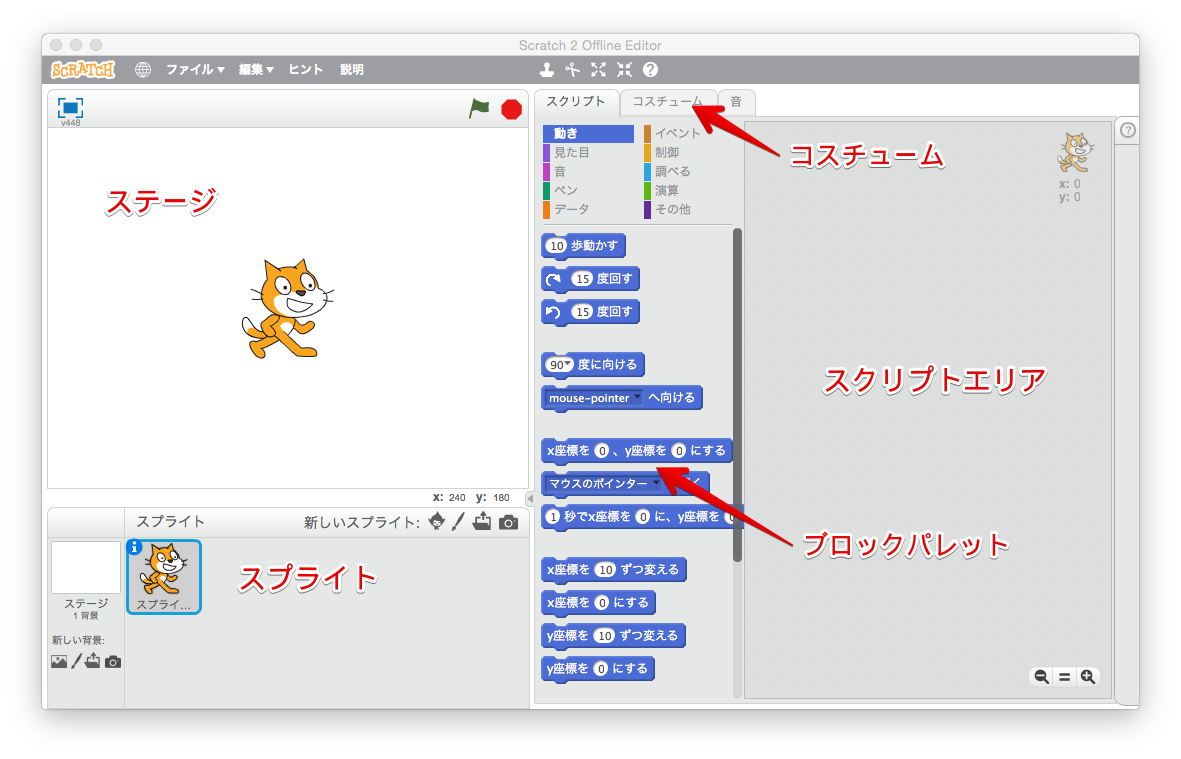The width and height of the screenshot is (1181, 759).
Task: Switch stage to full screen mode
Action: (x=70, y=108)
